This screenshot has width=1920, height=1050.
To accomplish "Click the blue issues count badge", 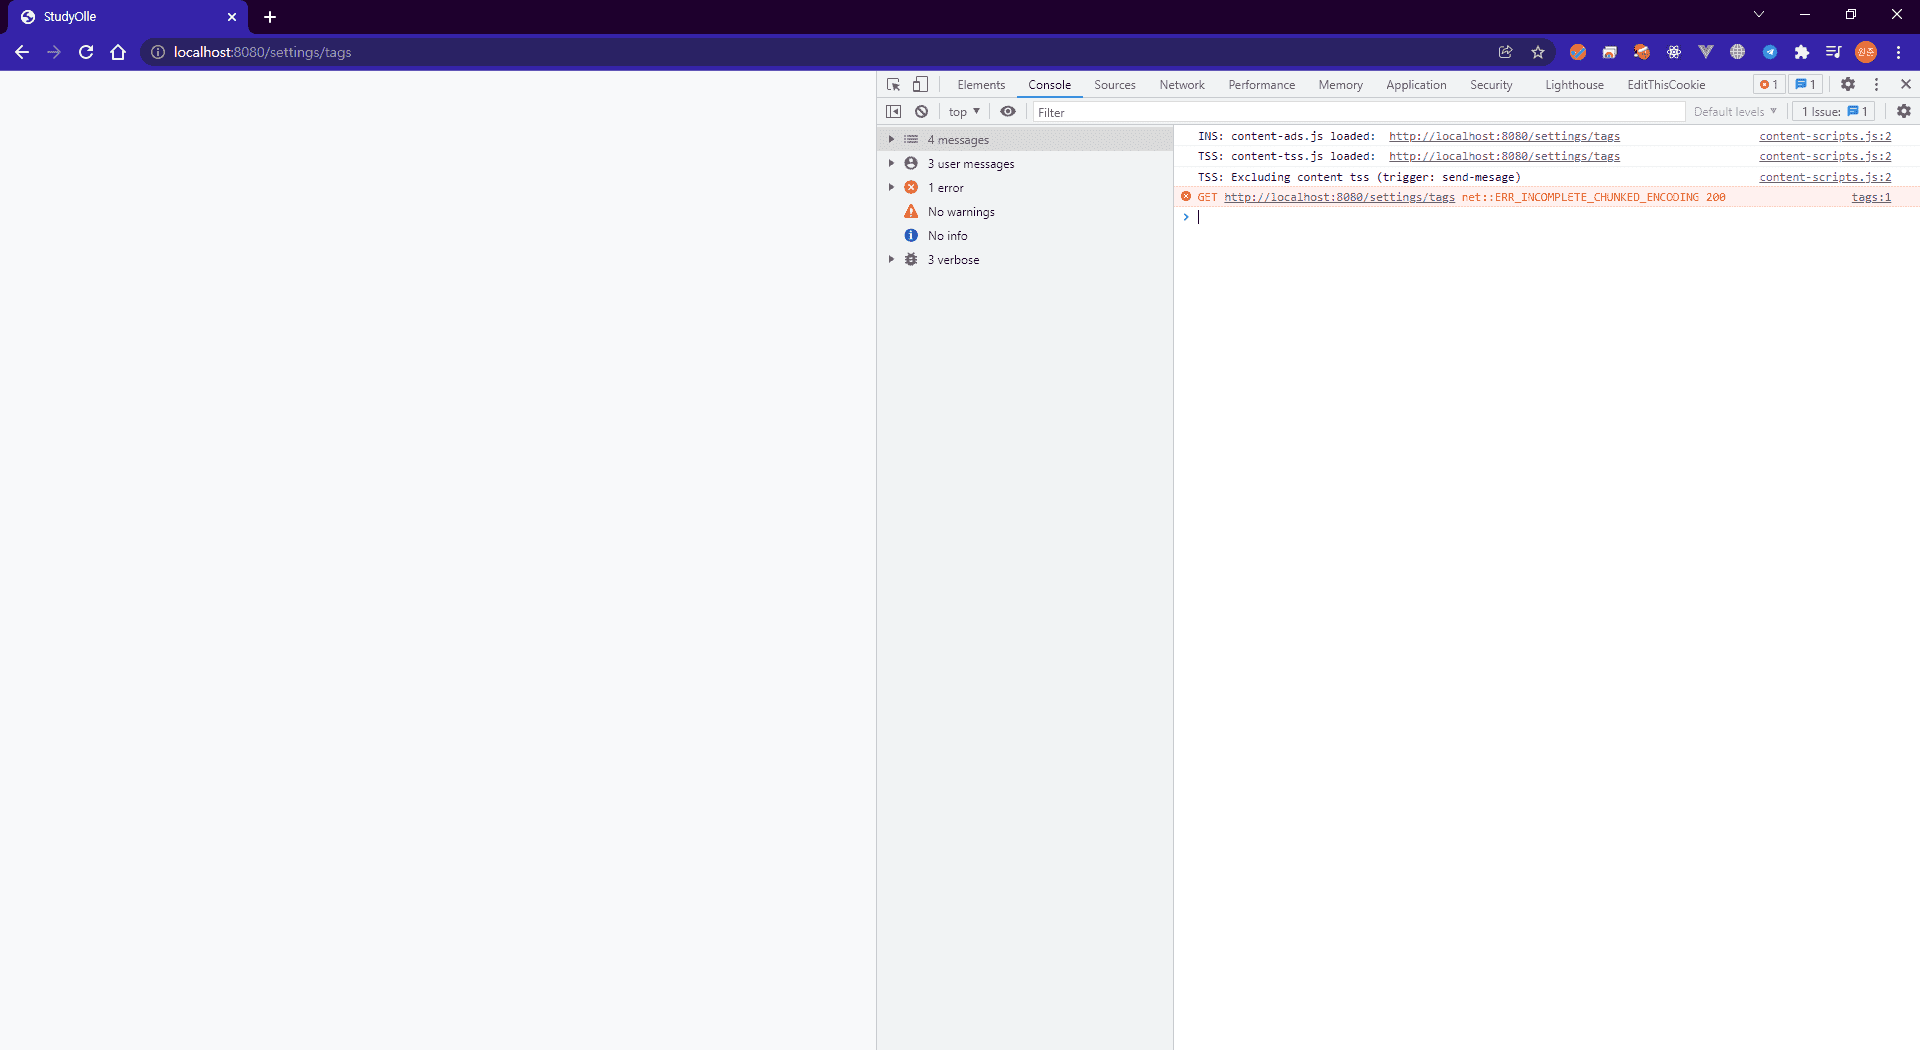I will [x=1806, y=85].
